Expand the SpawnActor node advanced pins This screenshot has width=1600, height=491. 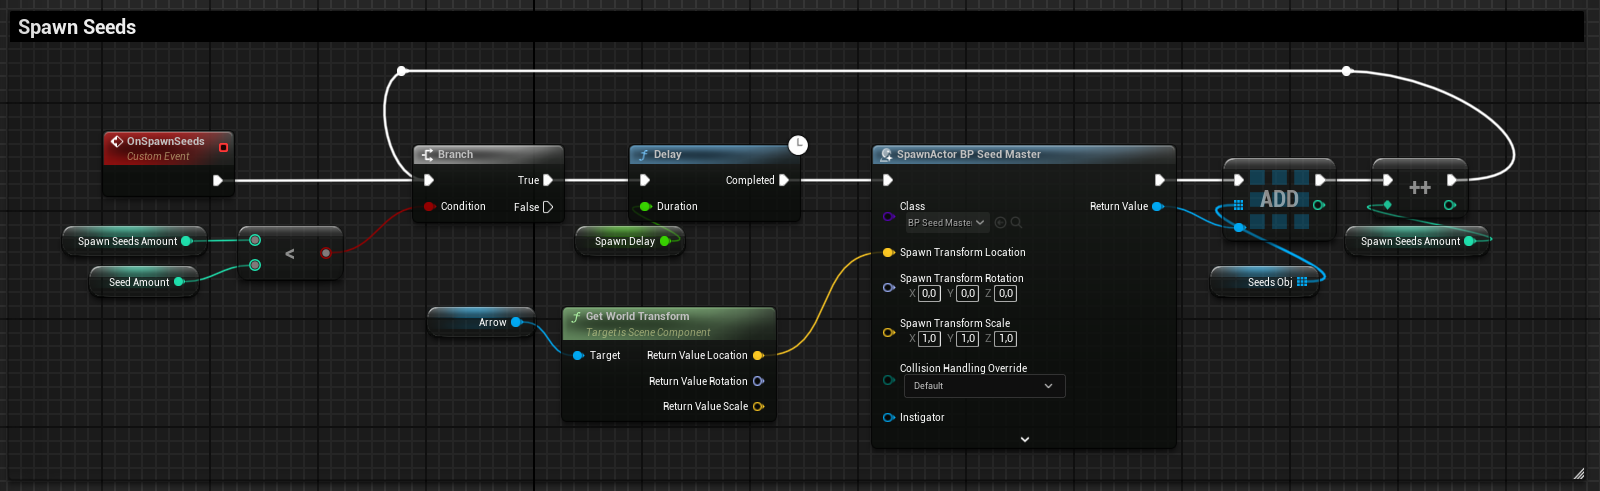tap(1024, 439)
